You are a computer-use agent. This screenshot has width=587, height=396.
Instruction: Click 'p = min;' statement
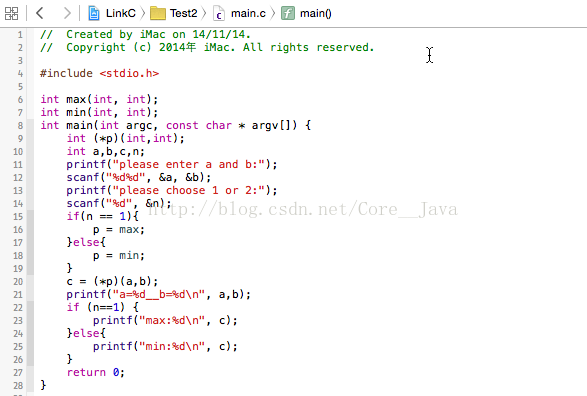point(119,256)
